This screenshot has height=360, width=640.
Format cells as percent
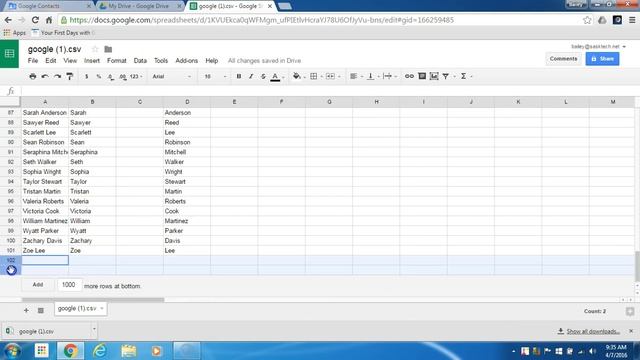point(99,76)
